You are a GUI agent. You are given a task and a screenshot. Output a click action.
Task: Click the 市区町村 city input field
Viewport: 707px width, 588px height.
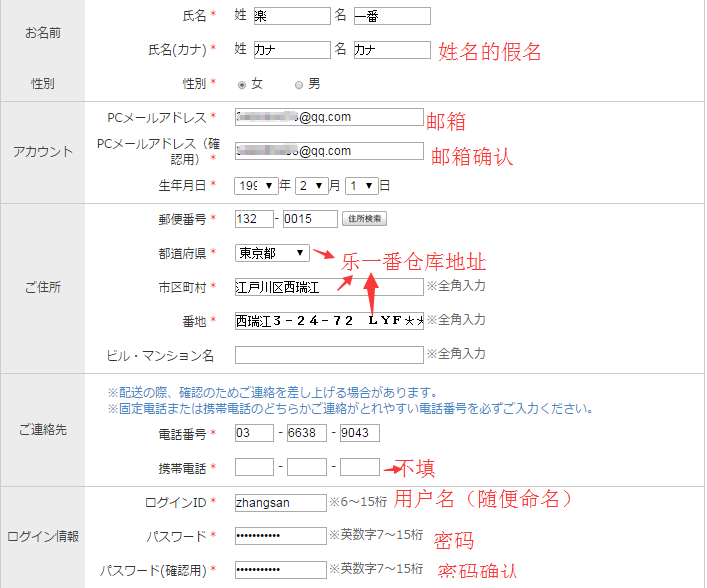pos(329,287)
